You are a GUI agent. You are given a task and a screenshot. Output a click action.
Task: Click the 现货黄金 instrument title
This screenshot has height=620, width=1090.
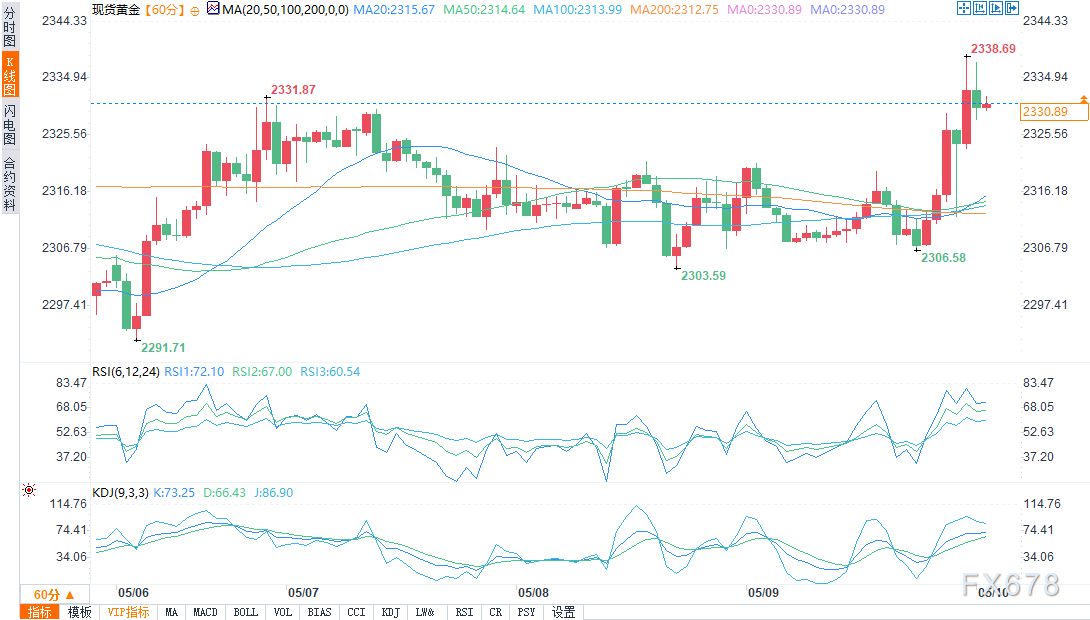coord(116,10)
